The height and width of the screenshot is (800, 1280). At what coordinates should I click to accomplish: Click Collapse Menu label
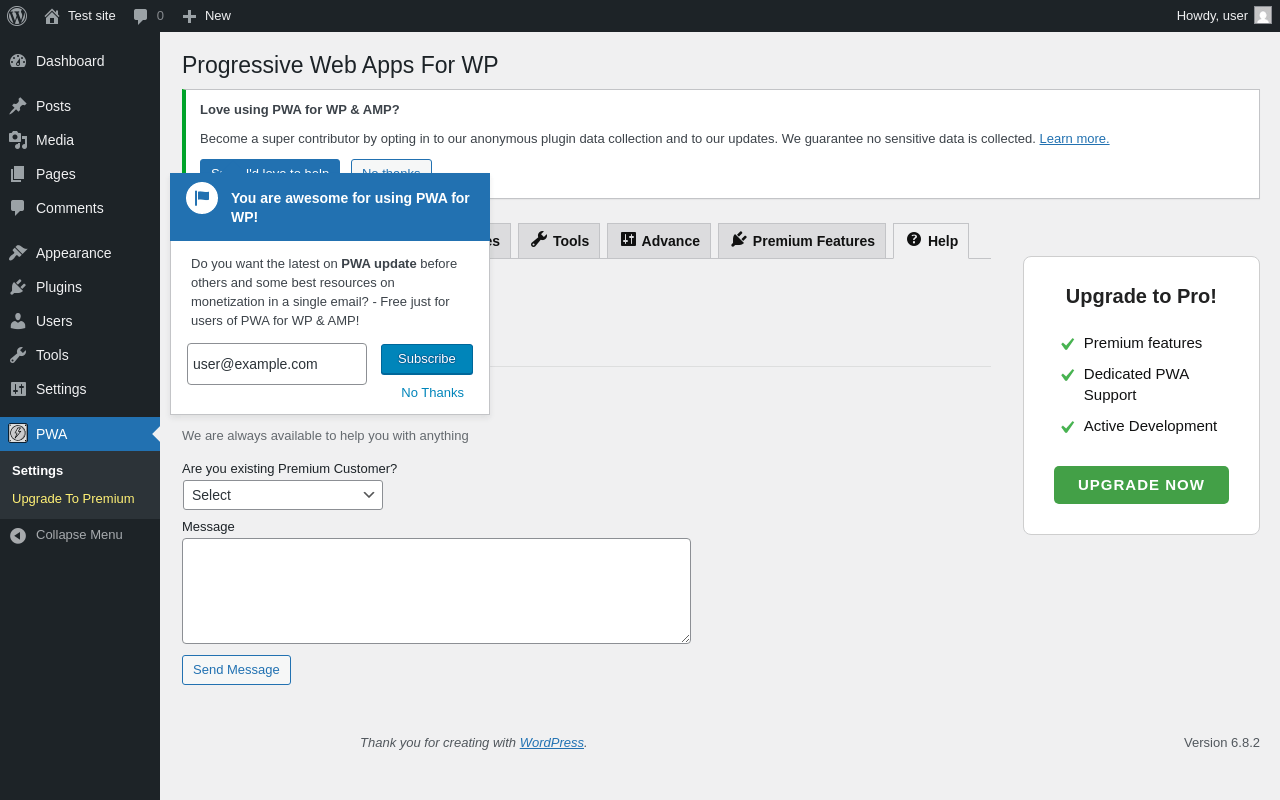tap(79, 535)
